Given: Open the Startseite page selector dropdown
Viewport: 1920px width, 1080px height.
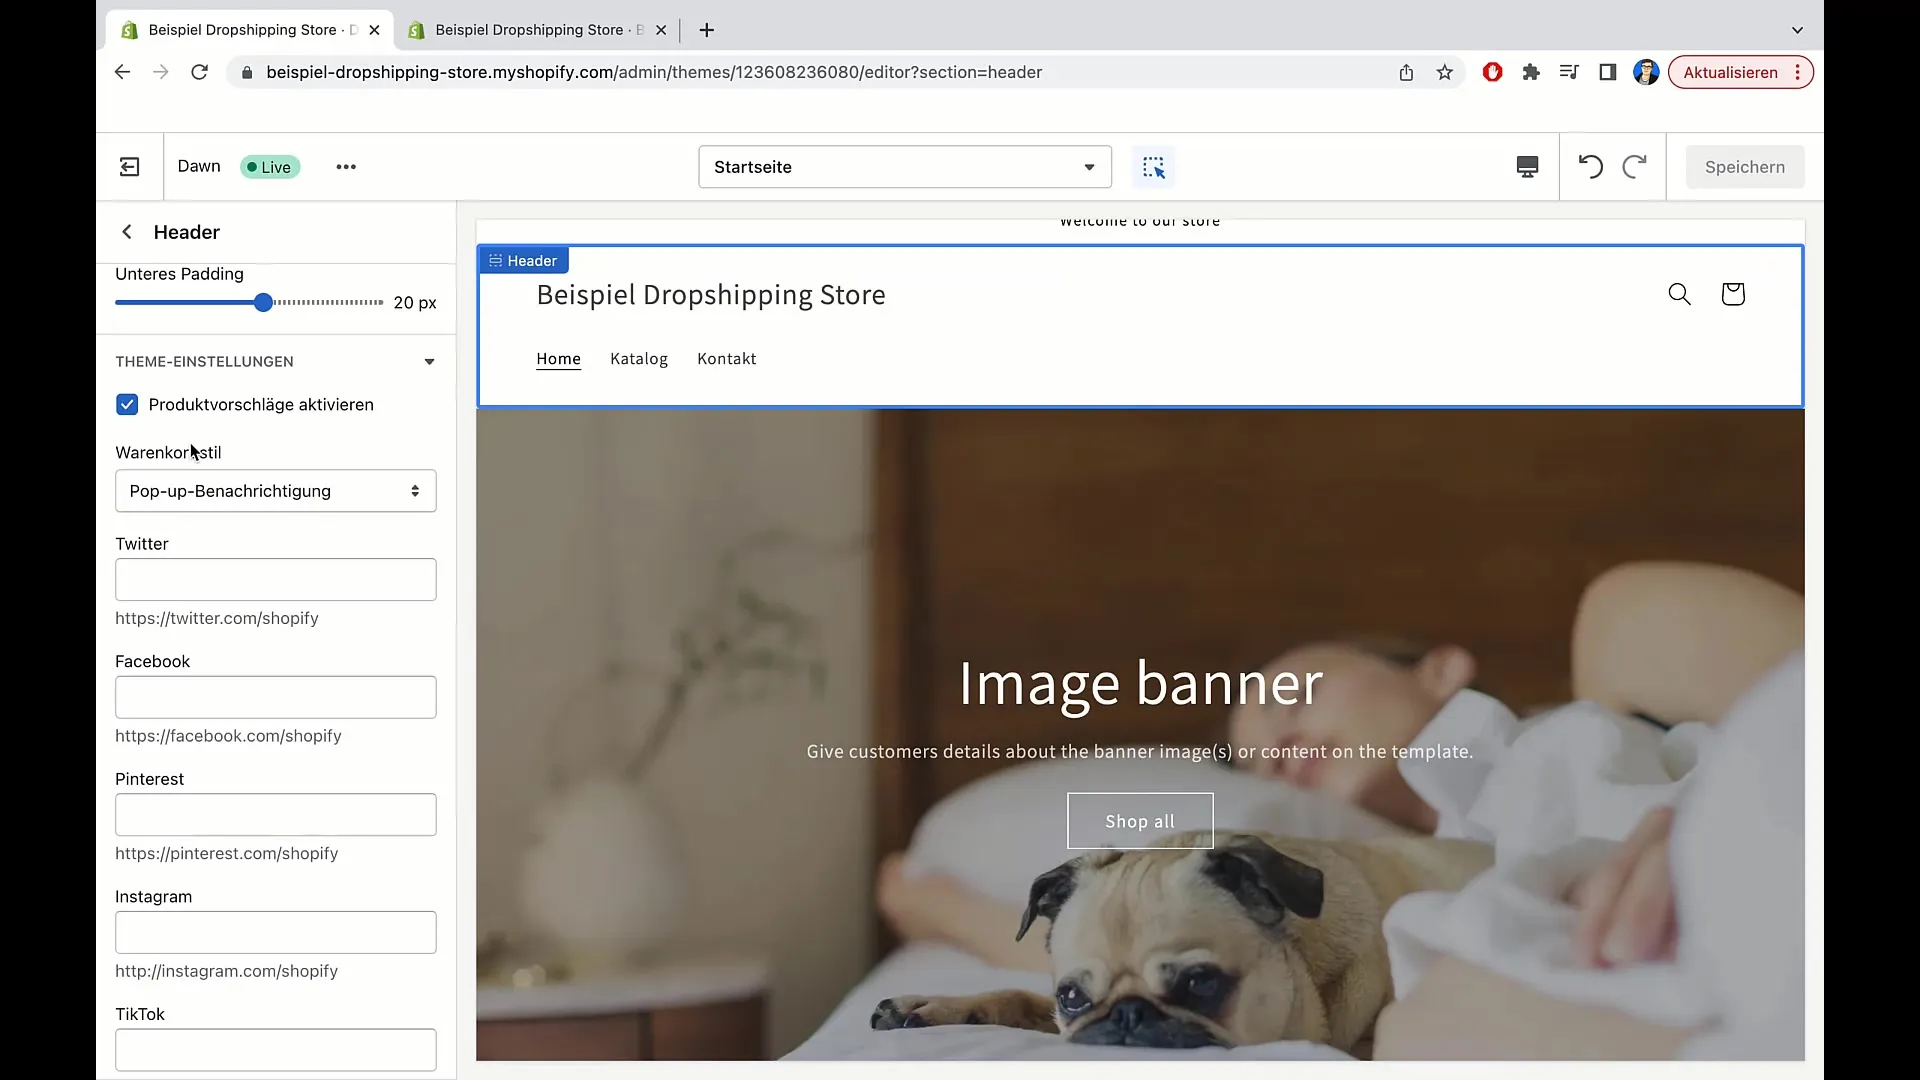Looking at the screenshot, I should click(905, 166).
